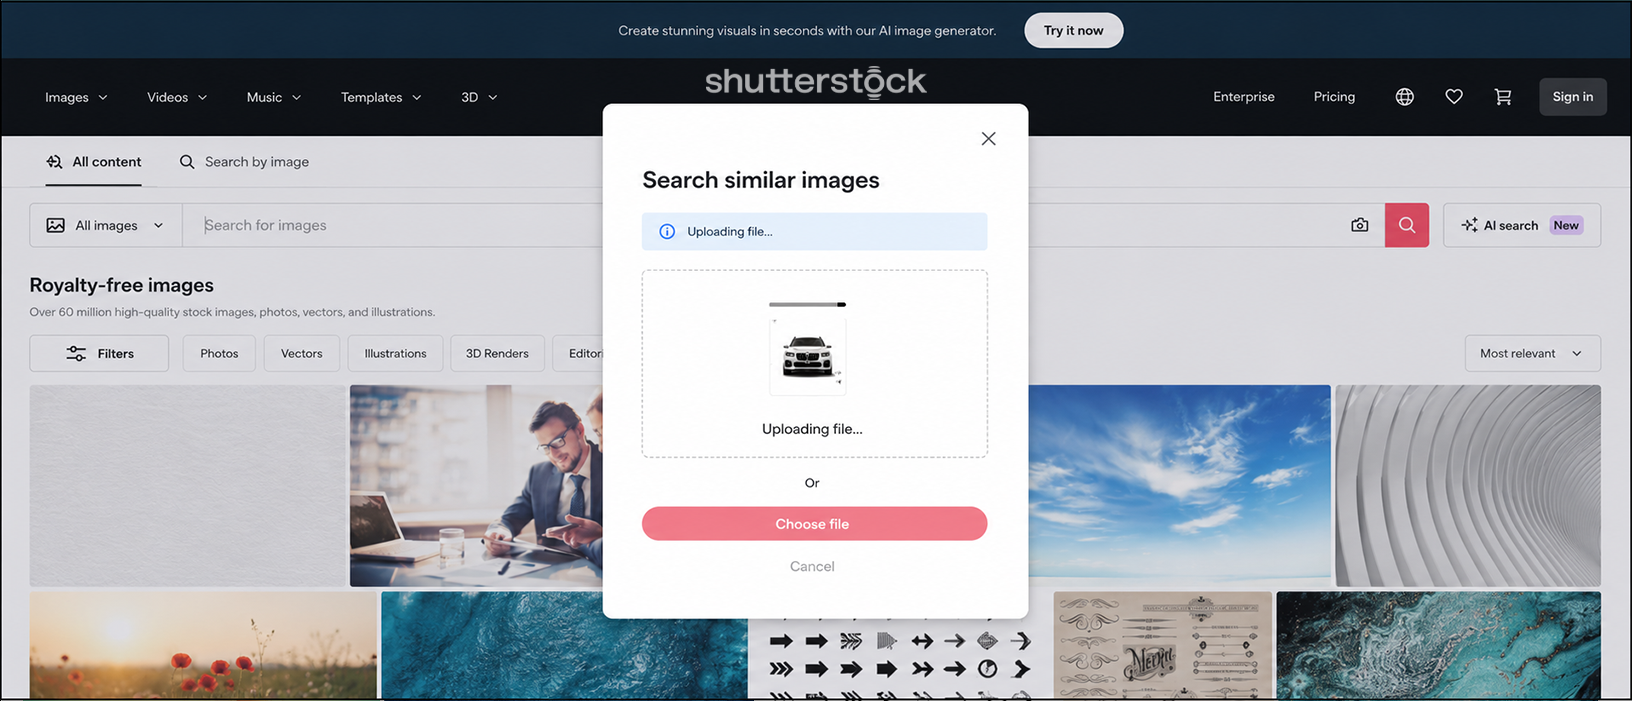Image resolution: width=1632 pixels, height=701 pixels.
Task: Open AI search
Action: (x=1522, y=225)
